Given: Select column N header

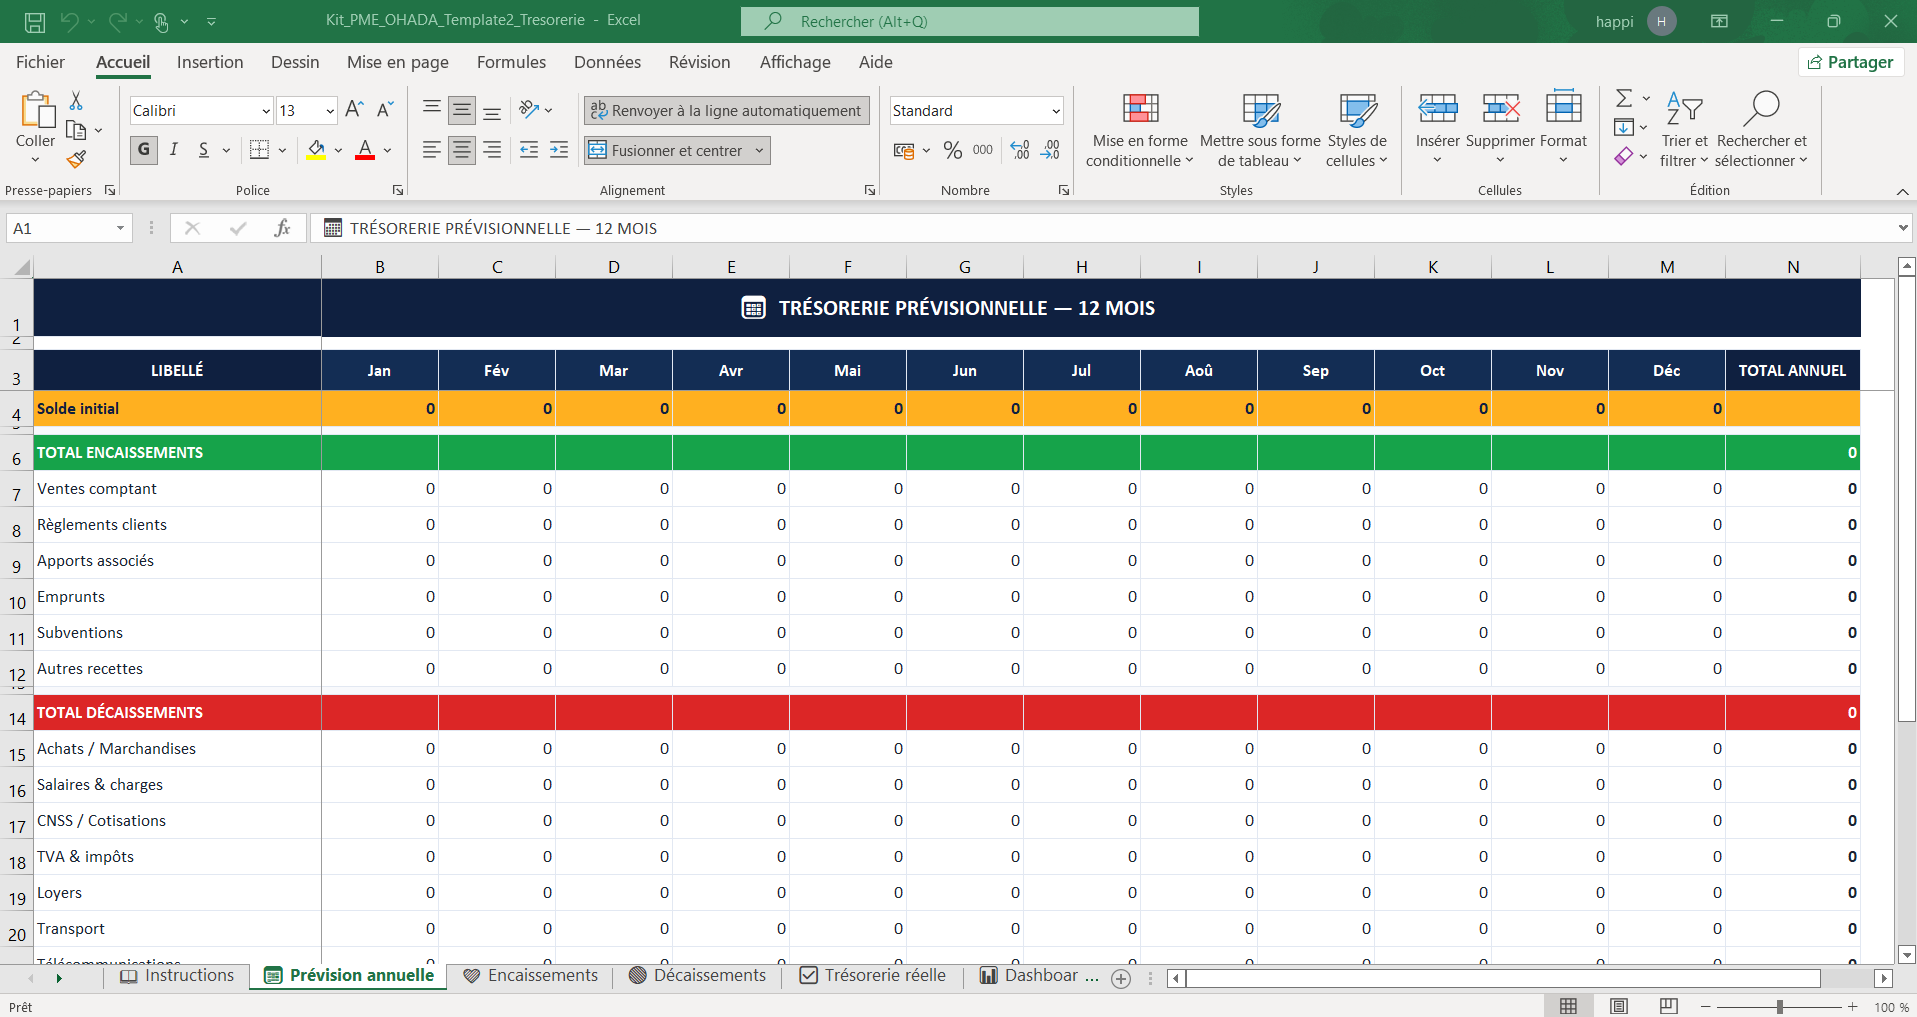Looking at the screenshot, I should 1793,267.
